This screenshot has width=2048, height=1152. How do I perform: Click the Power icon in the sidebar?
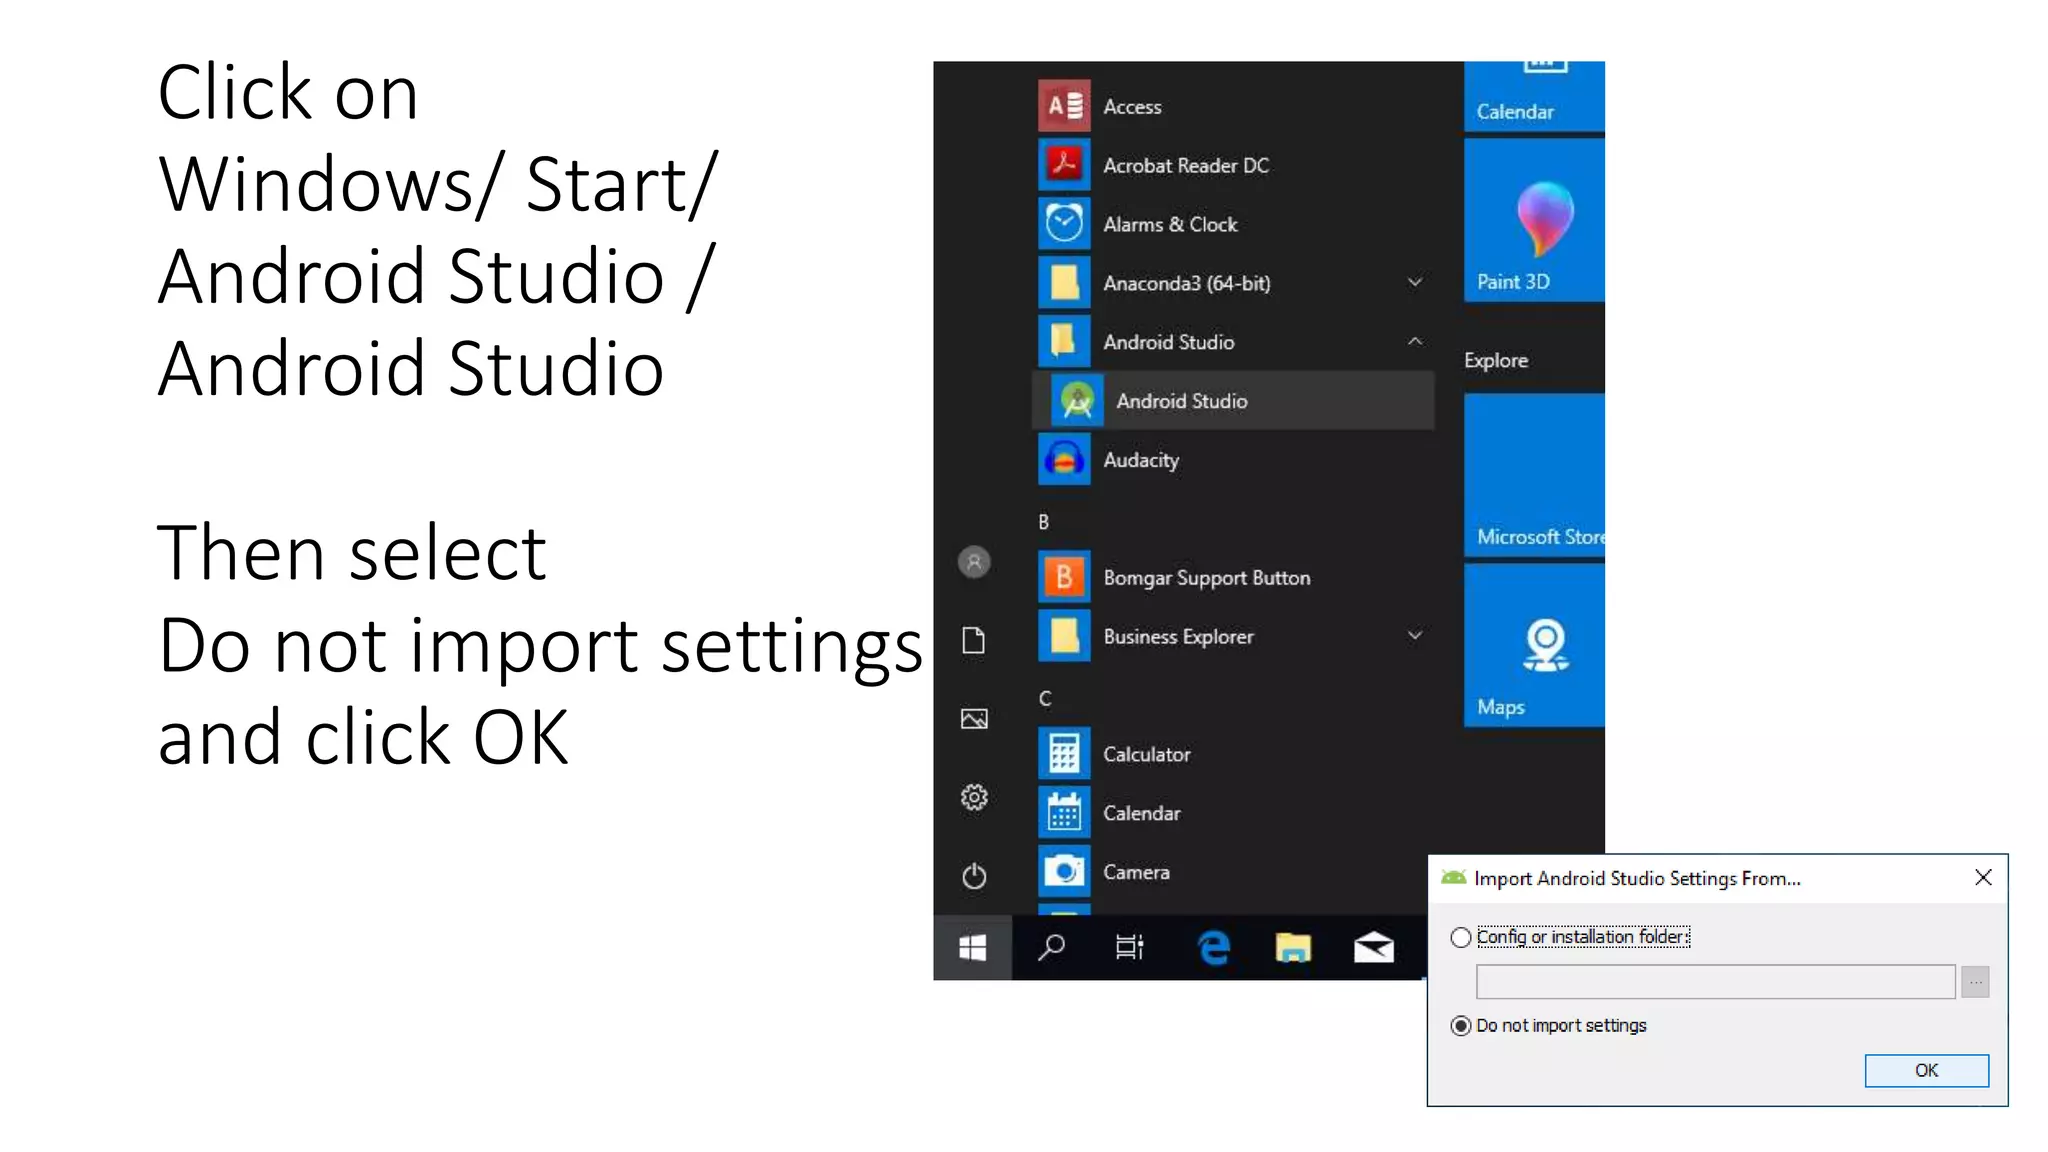[x=974, y=876]
